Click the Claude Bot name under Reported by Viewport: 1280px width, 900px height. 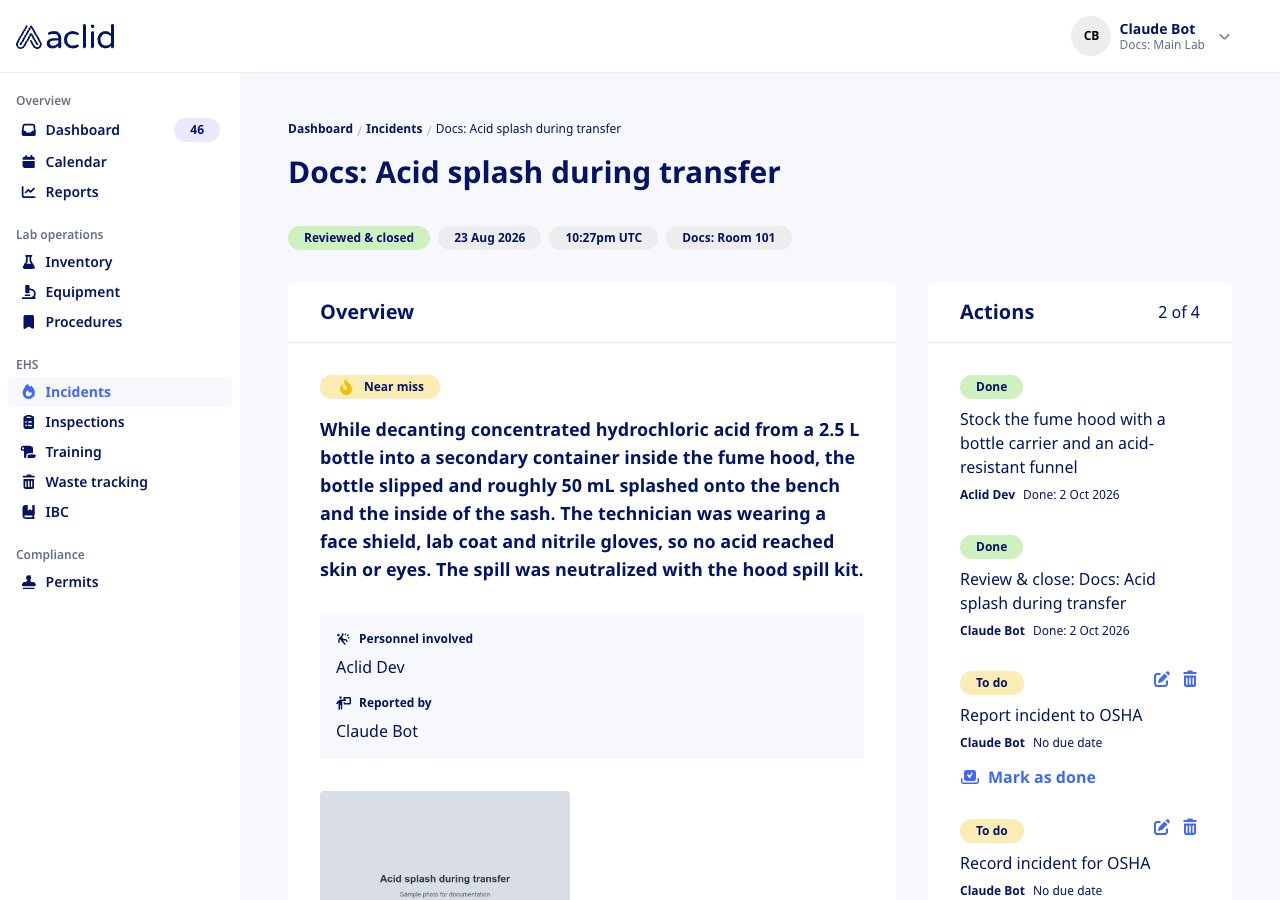377,731
